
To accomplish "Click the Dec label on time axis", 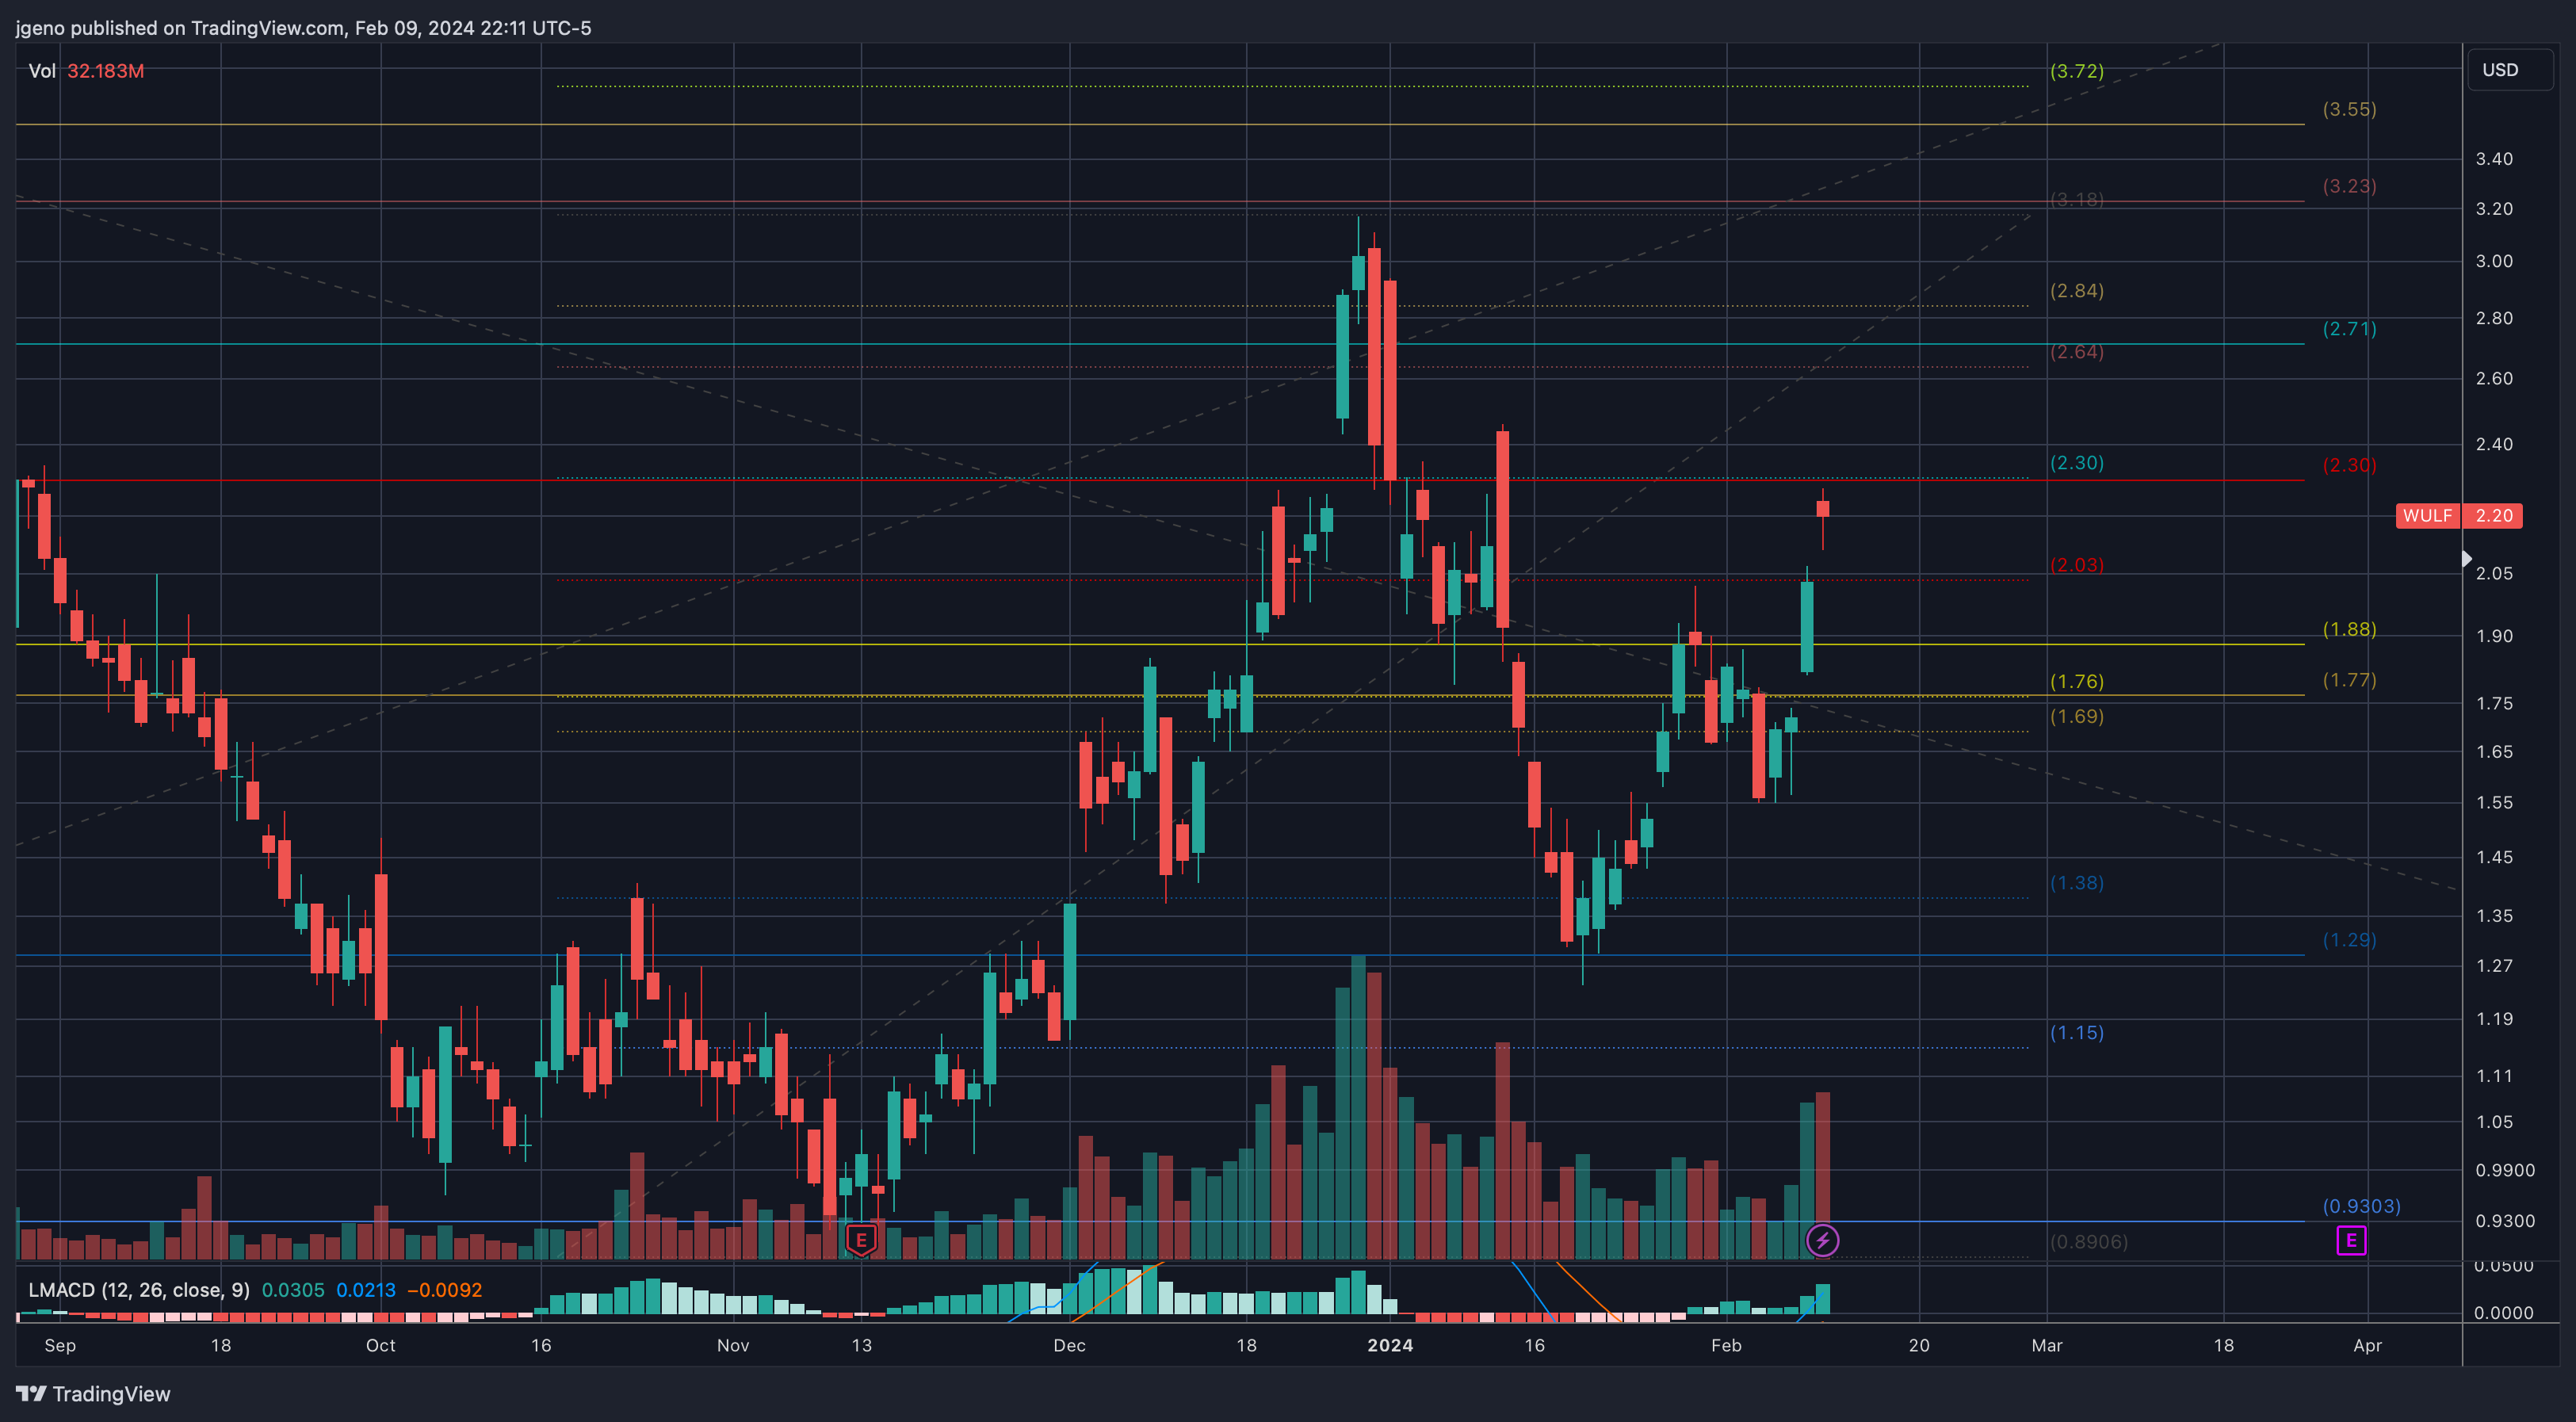I will [x=1070, y=1345].
